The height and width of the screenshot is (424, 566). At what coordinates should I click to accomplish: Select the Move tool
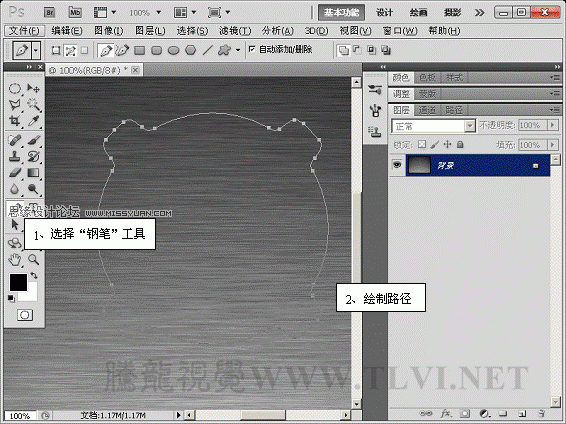point(33,88)
